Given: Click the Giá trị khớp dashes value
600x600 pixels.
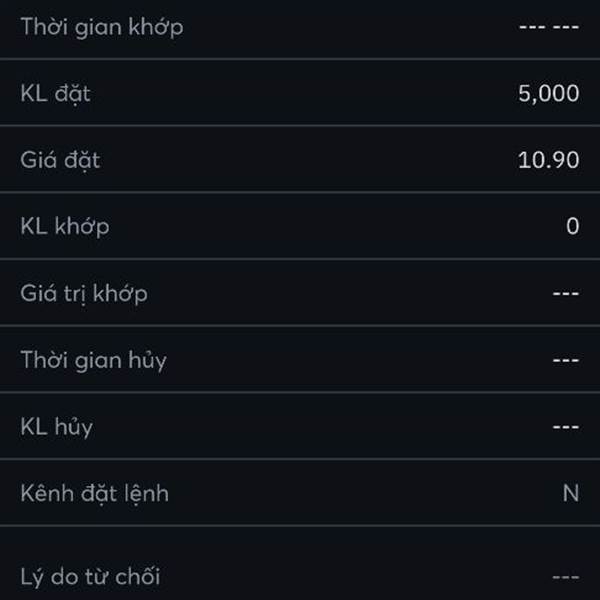Looking at the screenshot, I should click(566, 293).
